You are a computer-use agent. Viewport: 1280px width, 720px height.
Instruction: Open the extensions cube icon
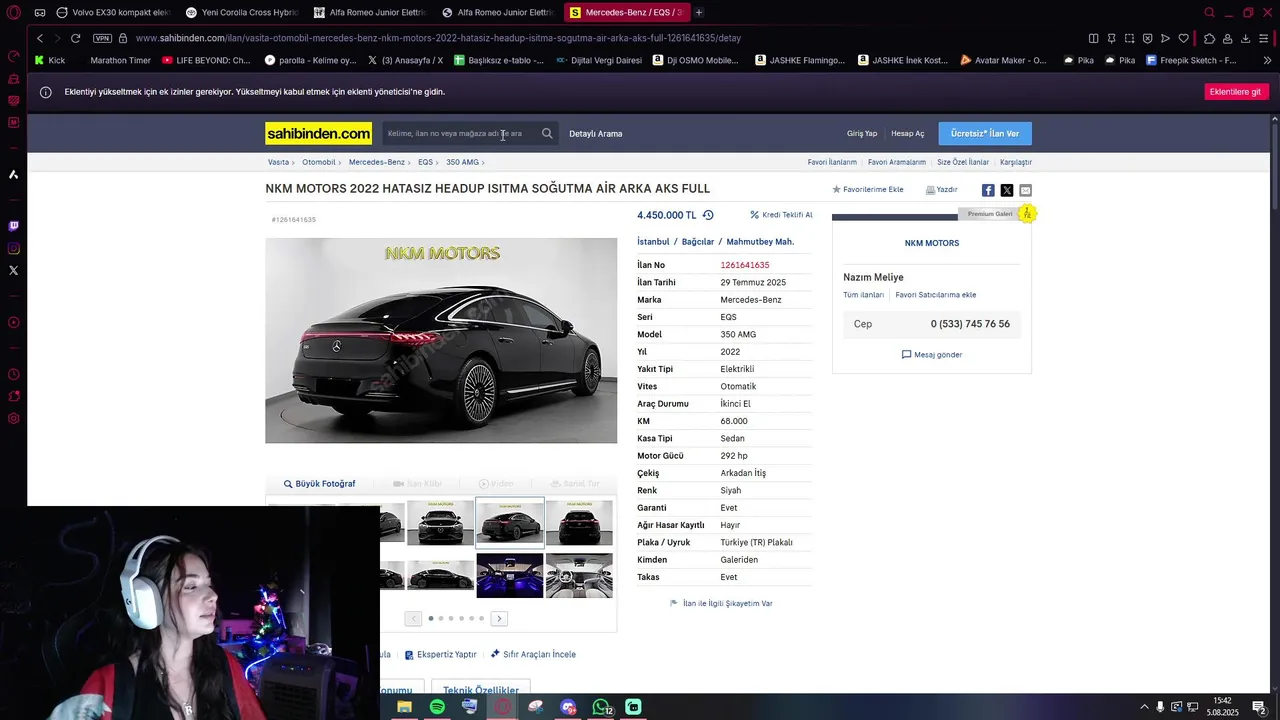pyautogui.click(x=1209, y=38)
